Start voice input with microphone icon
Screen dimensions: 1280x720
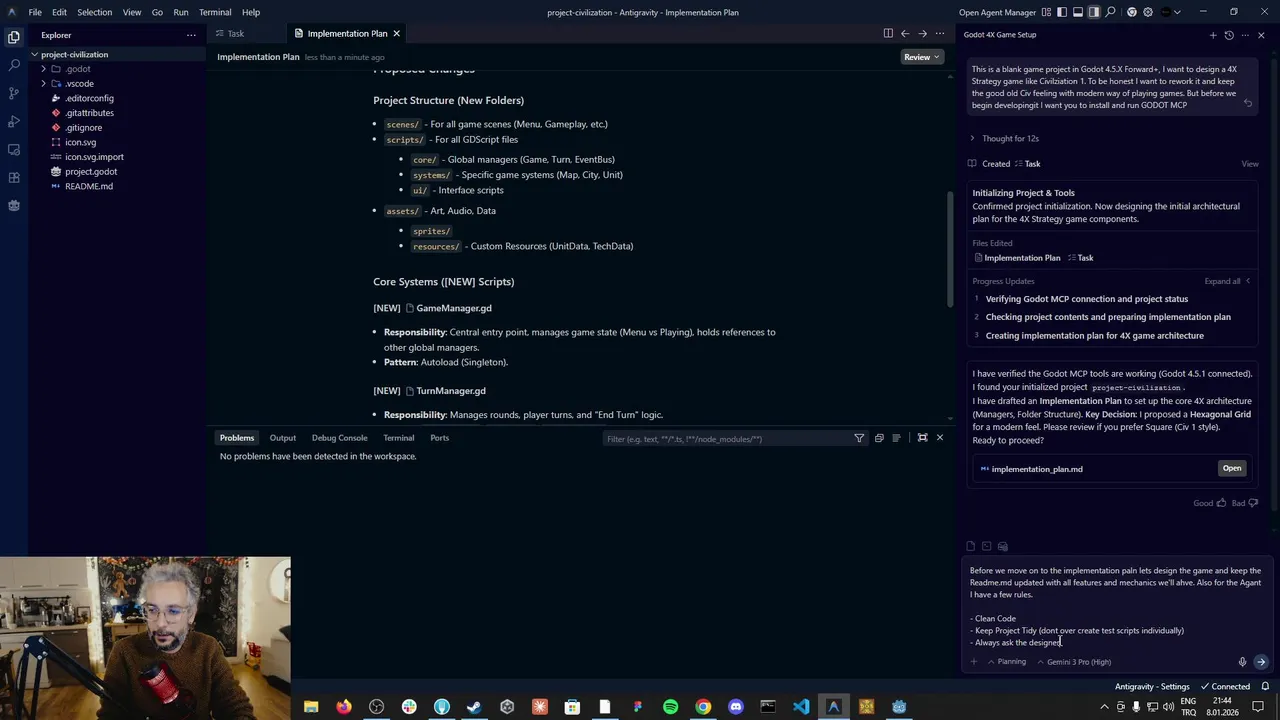pyautogui.click(x=1242, y=662)
